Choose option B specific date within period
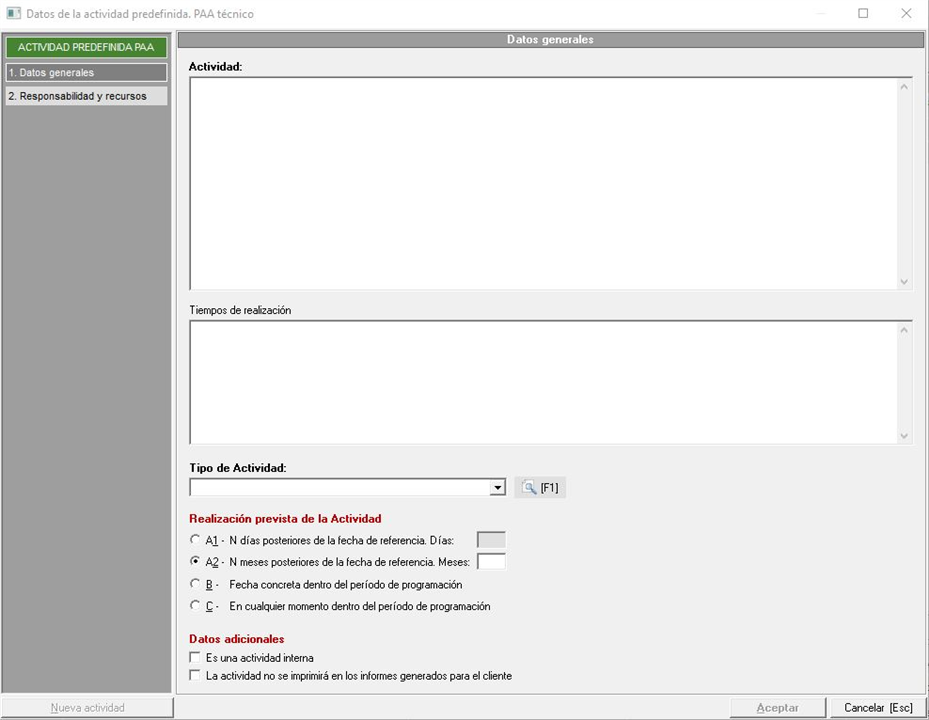Image resolution: width=929 pixels, height=720 pixels. pos(195,584)
